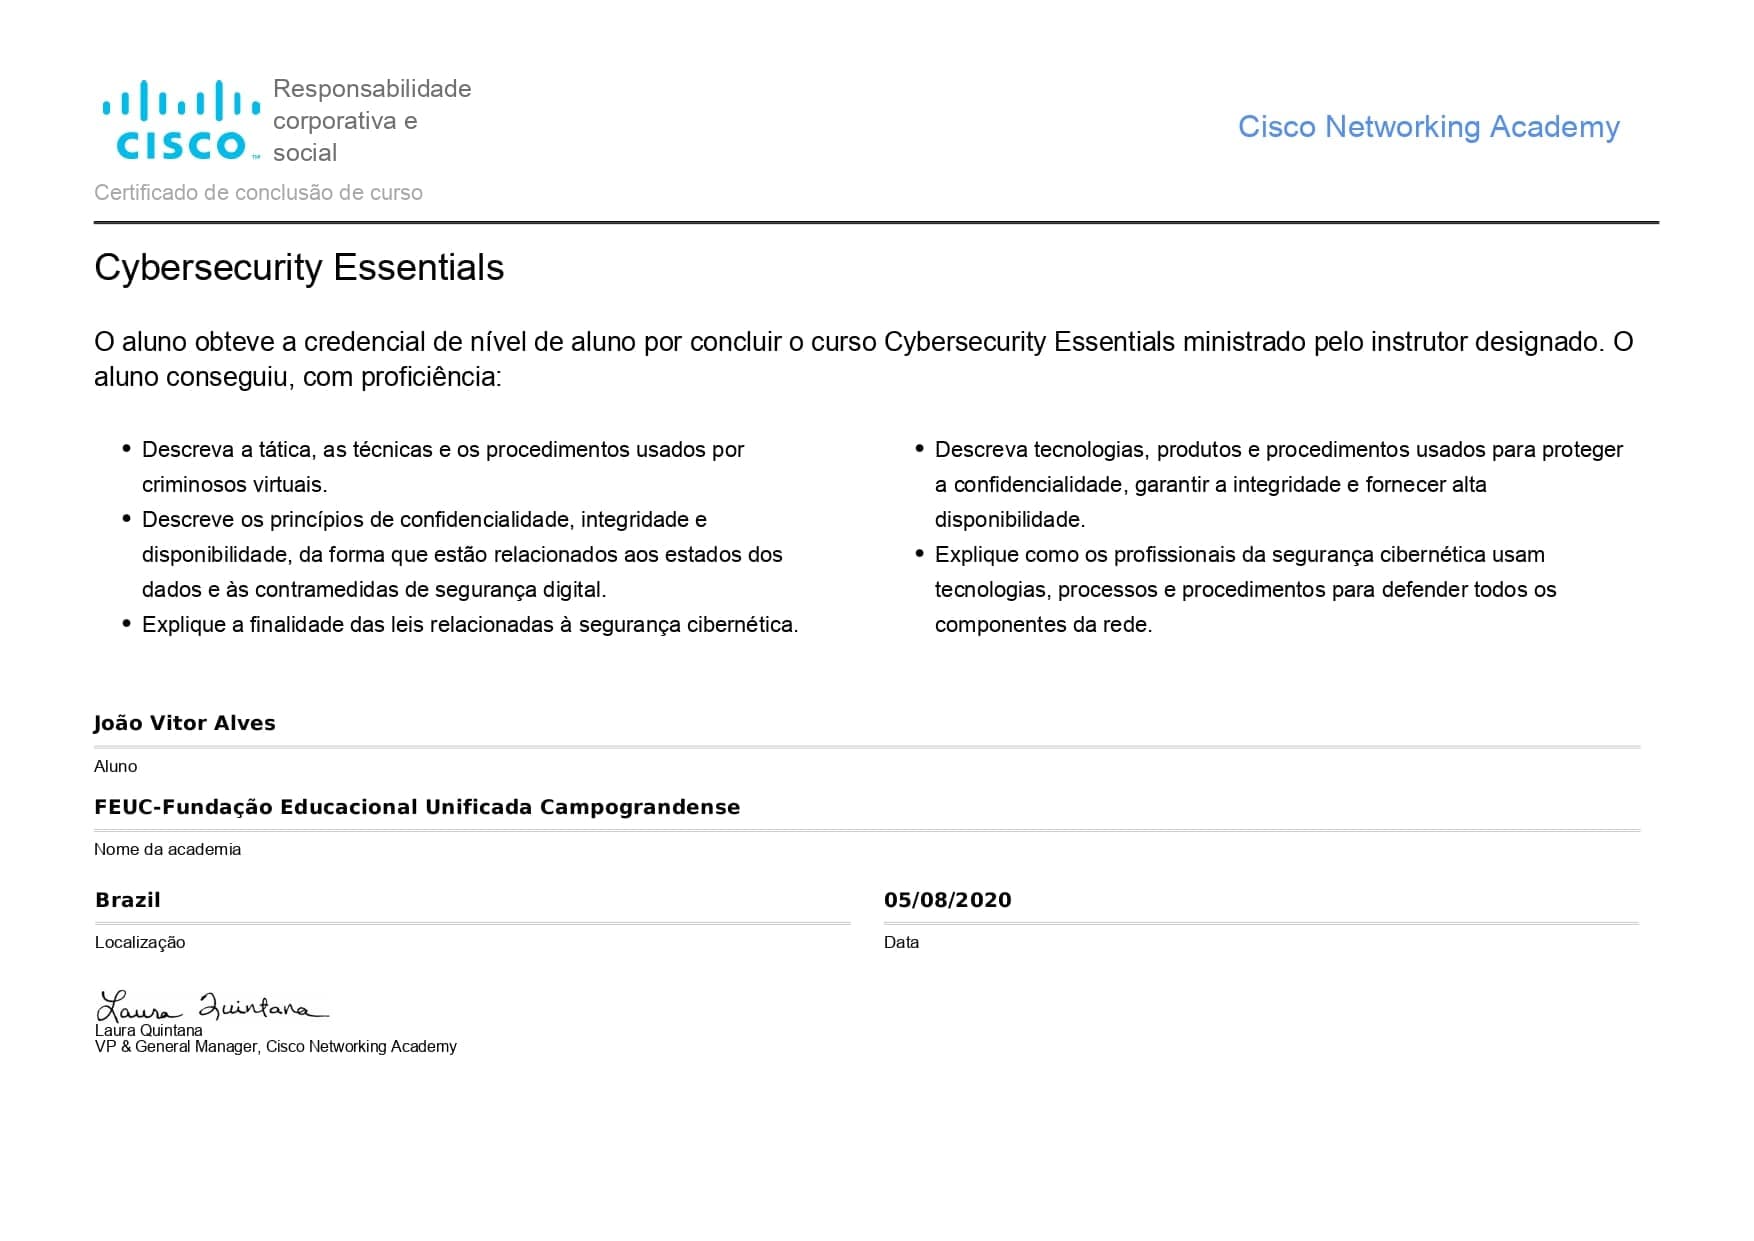The image size is (1754, 1241).
Task: Click the 'Nome da academia' label
Action: click(168, 849)
